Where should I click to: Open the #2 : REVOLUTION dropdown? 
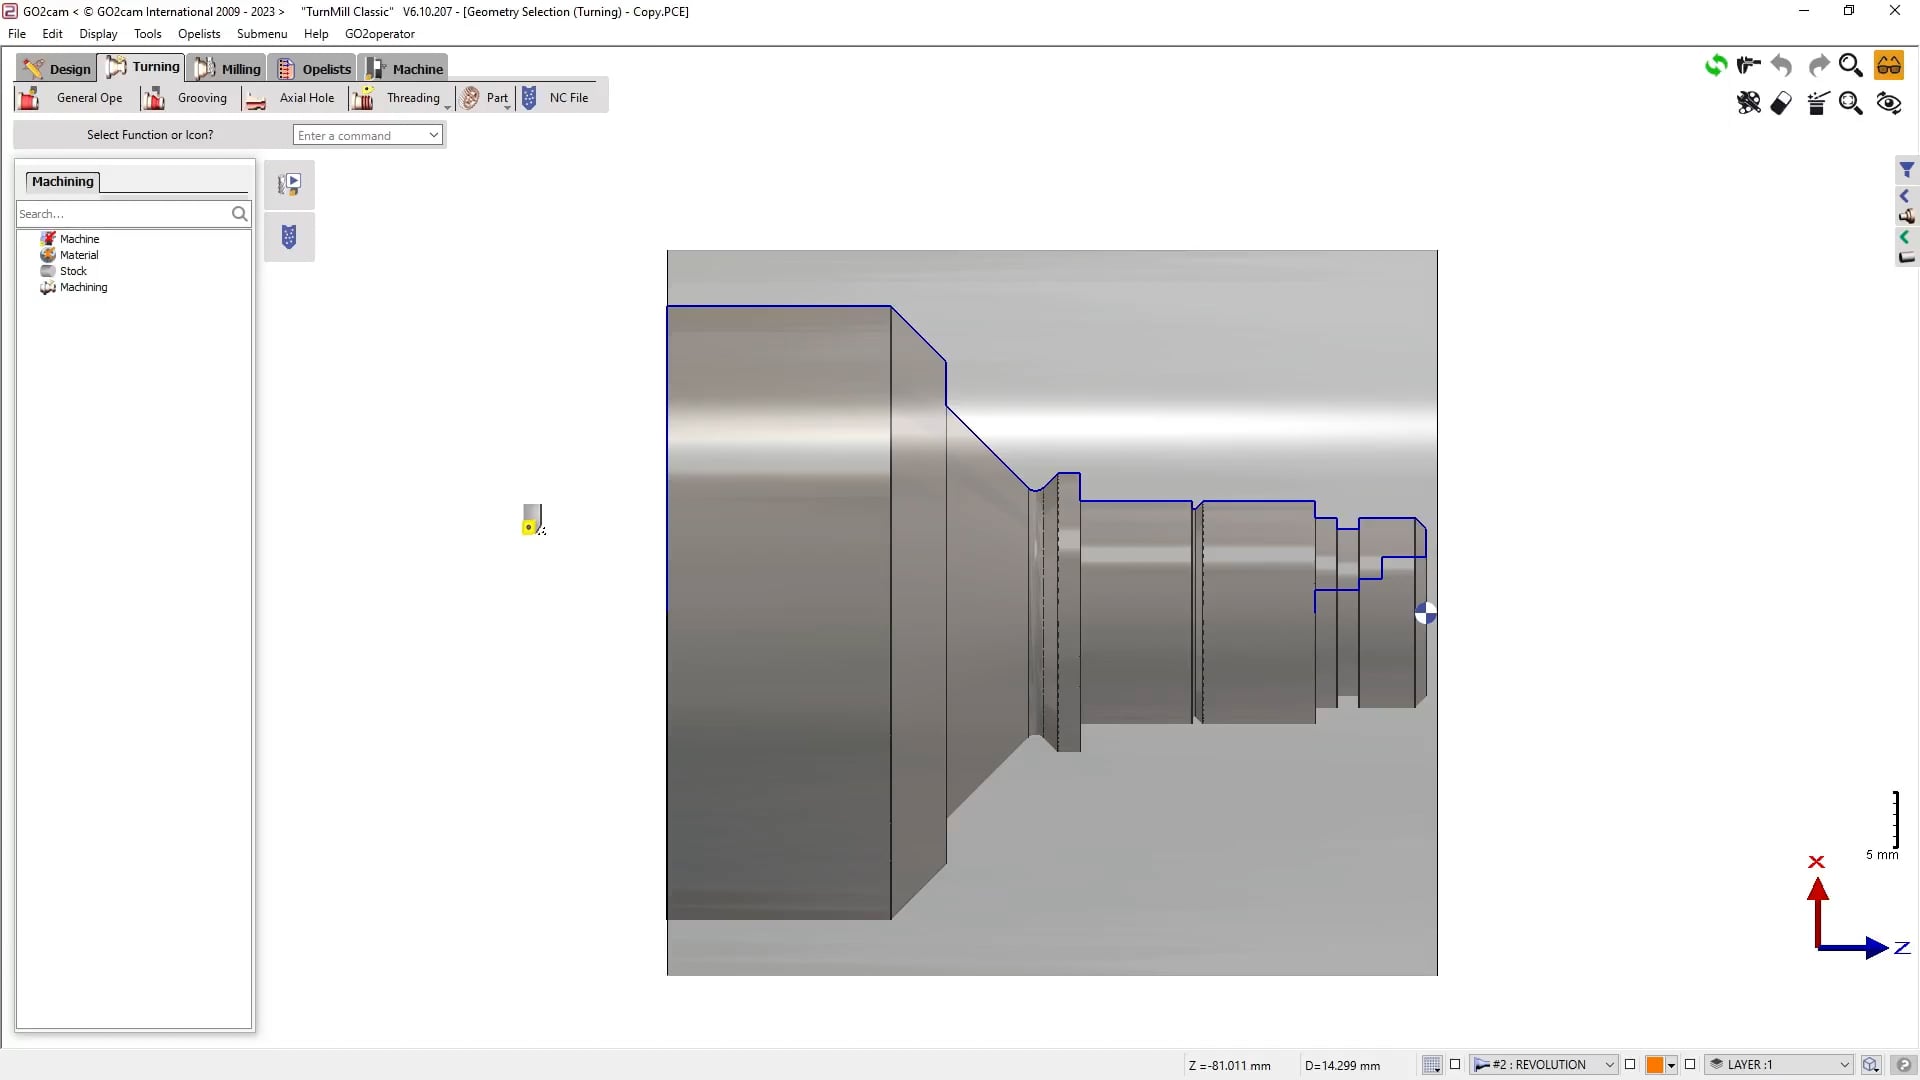(x=1545, y=1065)
